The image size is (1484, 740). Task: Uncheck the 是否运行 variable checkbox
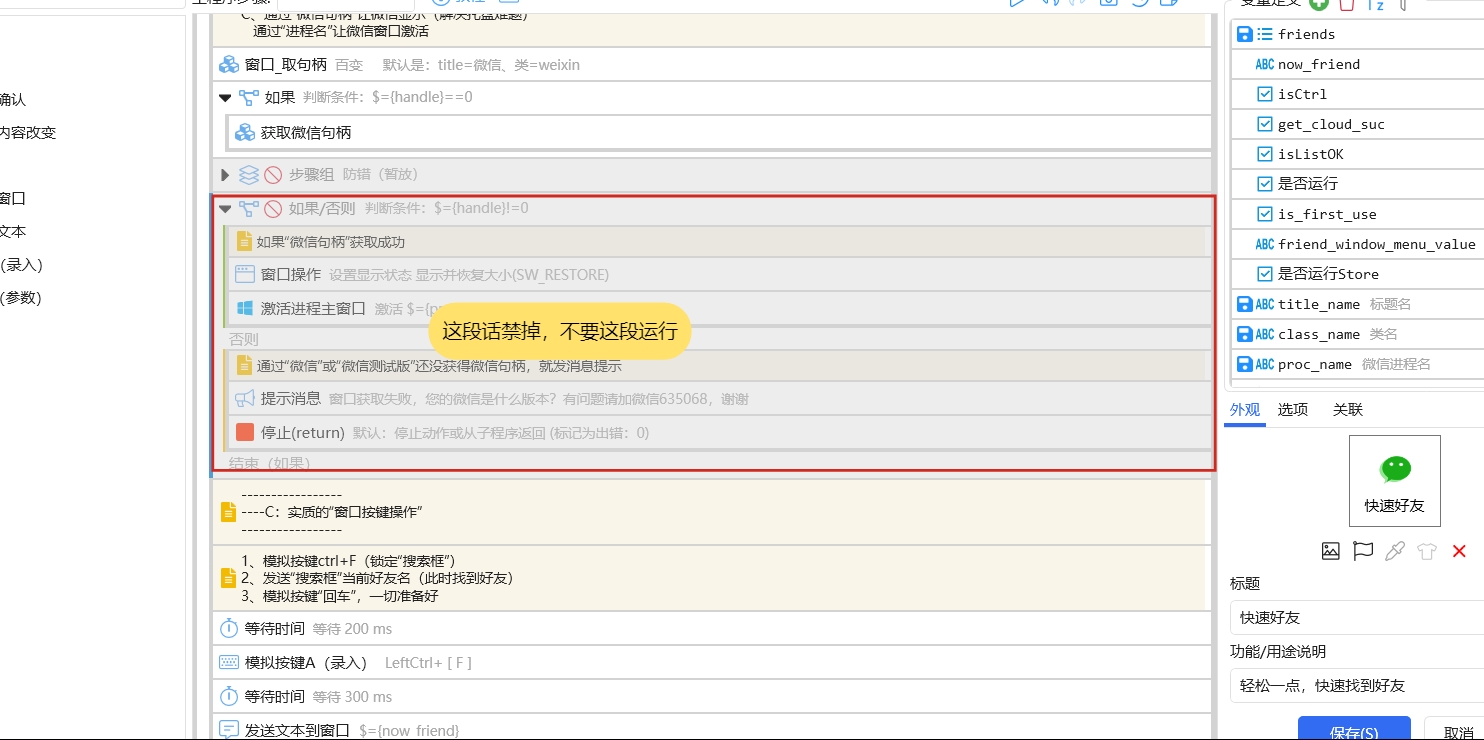pos(1265,184)
